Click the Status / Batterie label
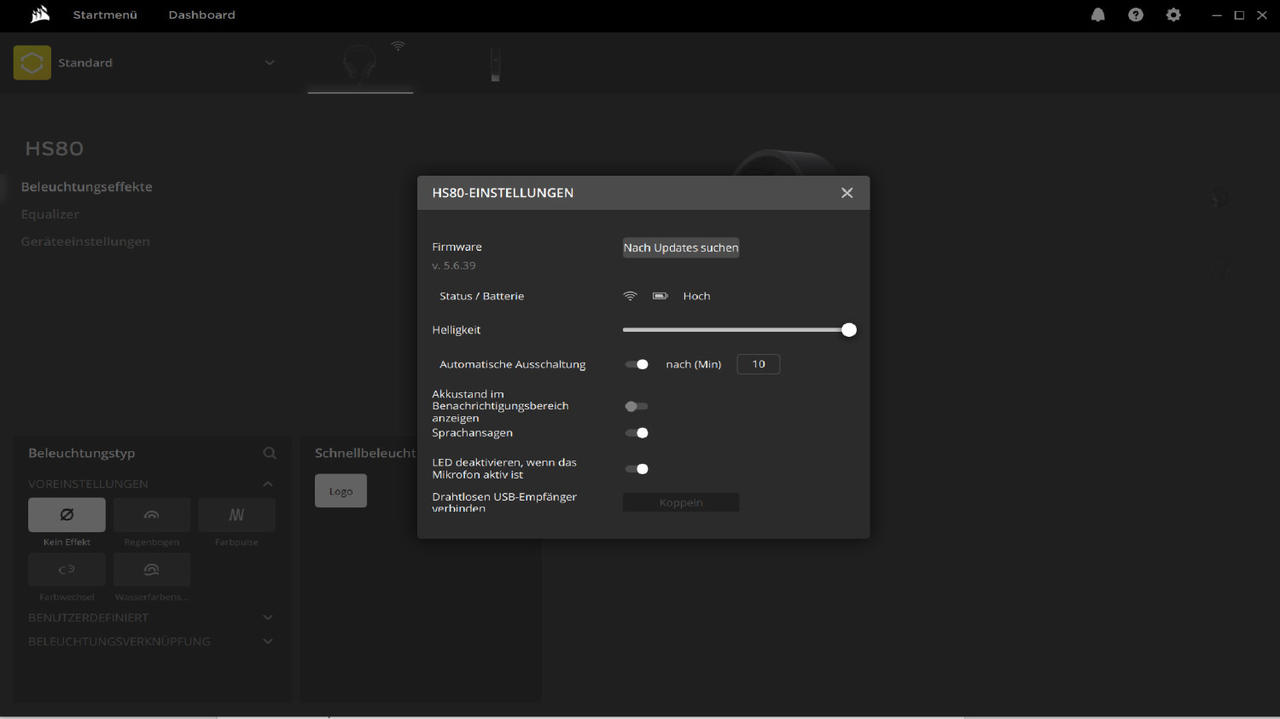This screenshot has width=1280, height=719. 482,296
